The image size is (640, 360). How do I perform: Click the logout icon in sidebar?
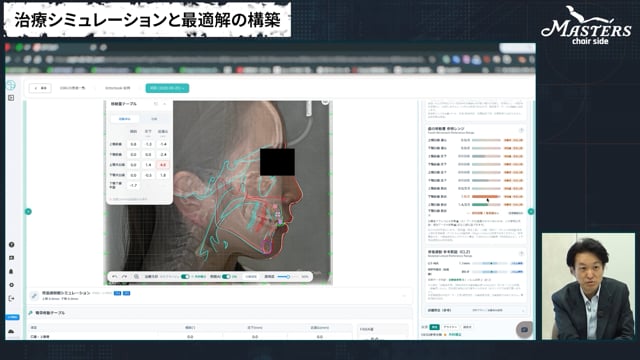(11, 298)
